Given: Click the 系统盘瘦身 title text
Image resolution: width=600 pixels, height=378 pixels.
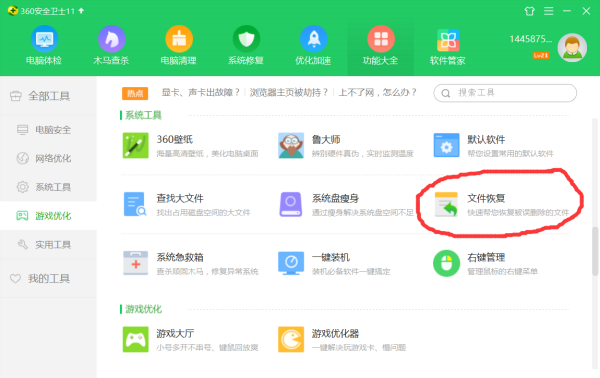Looking at the screenshot, I should point(335,198).
